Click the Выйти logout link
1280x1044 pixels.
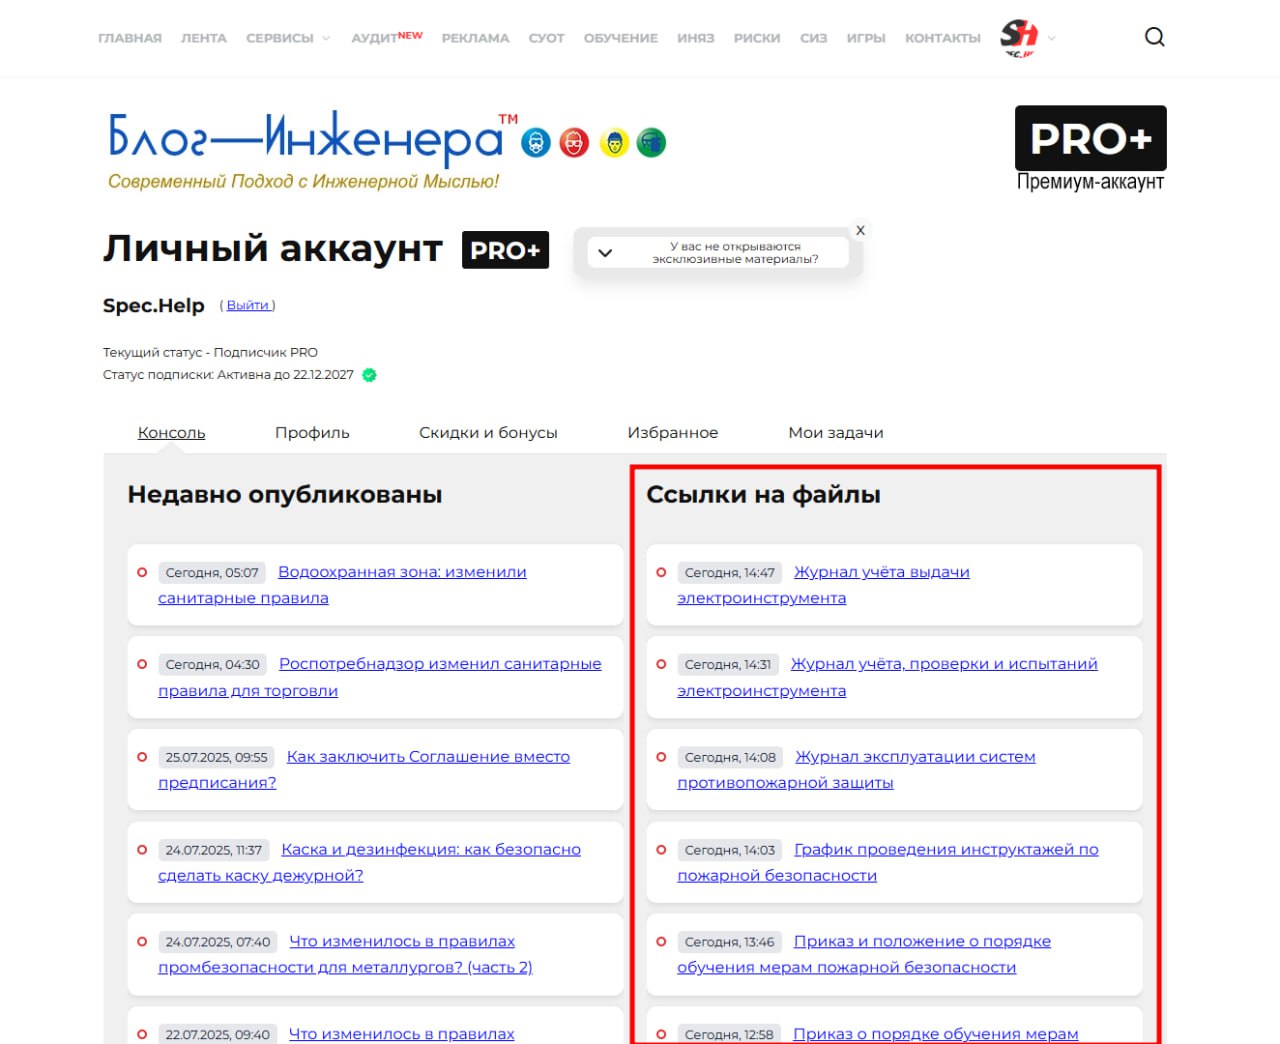click(x=248, y=305)
